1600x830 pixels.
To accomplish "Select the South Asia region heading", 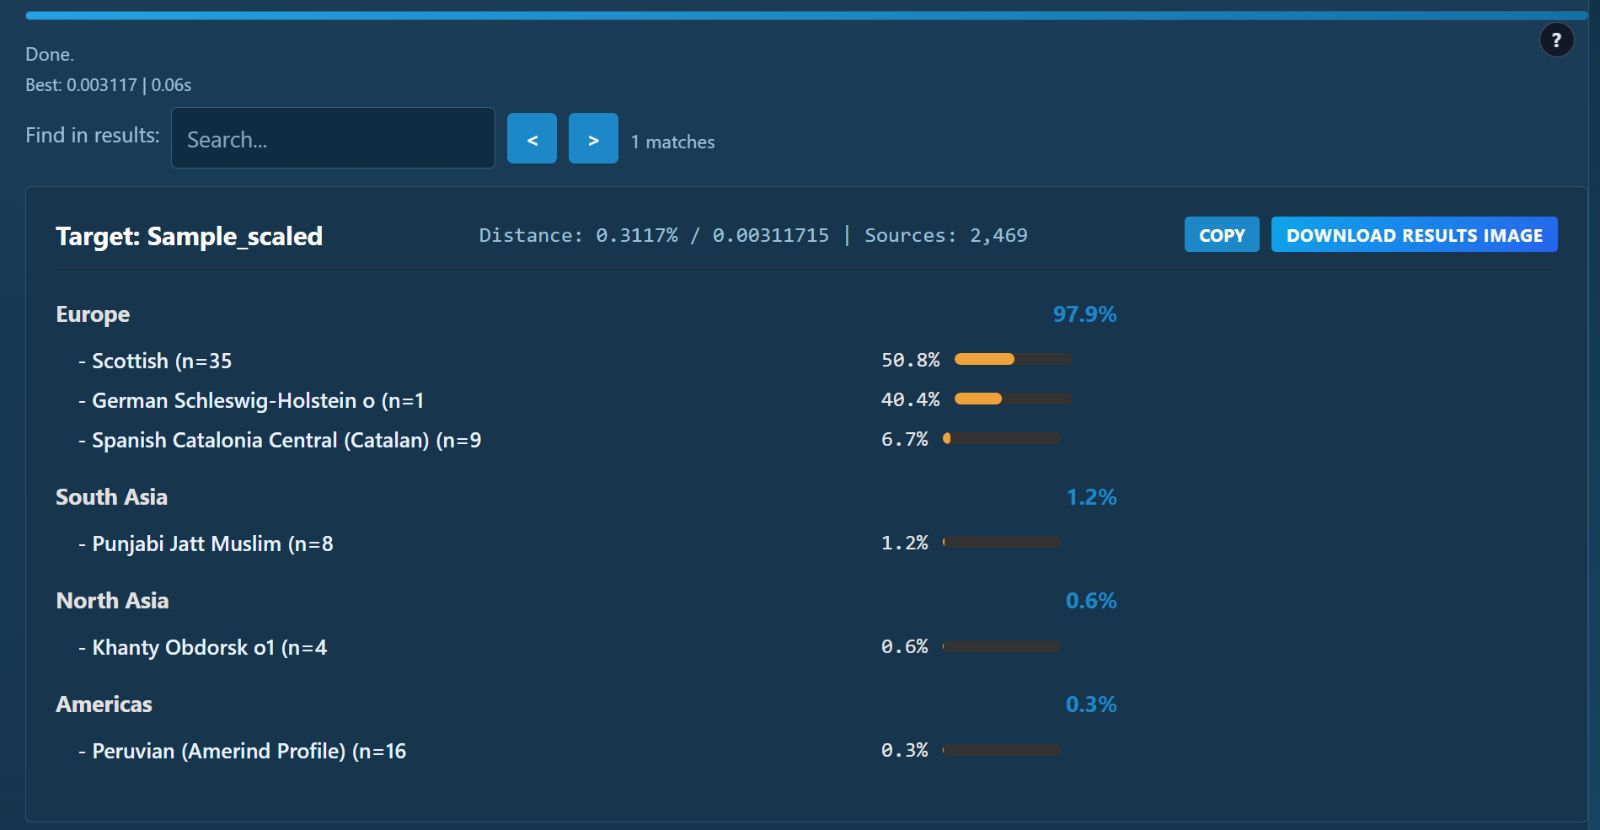I will tap(111, 497).
